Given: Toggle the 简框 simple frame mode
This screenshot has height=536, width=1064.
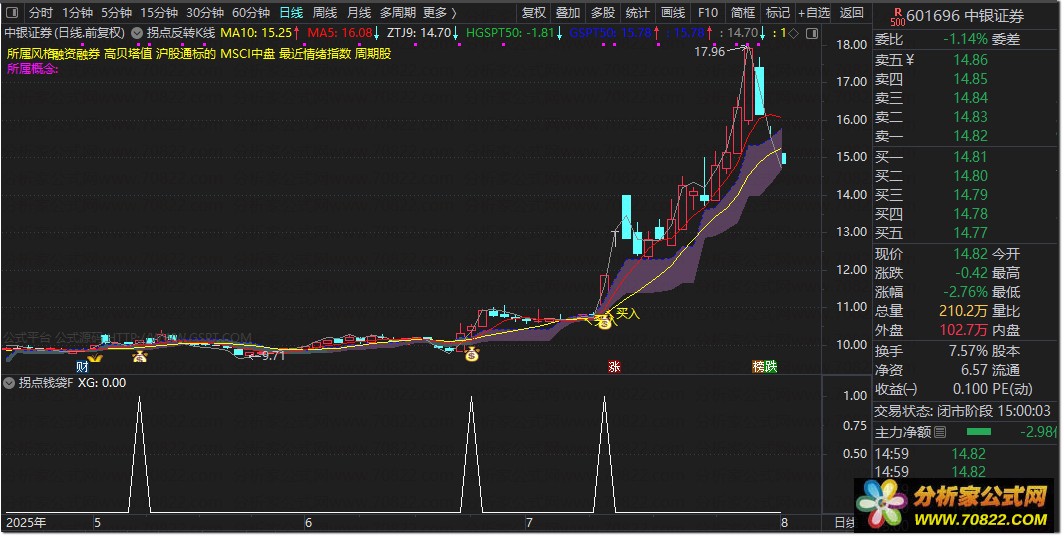Looking at the screenshot, I should 743,13.
